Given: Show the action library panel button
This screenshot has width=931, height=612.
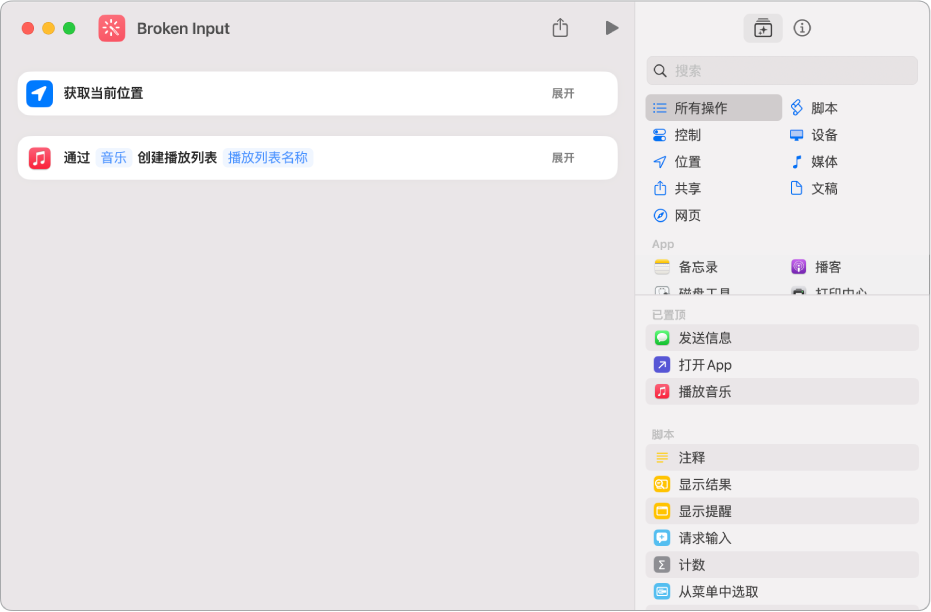Looking at the screenshot, I should tap(763, 28).
